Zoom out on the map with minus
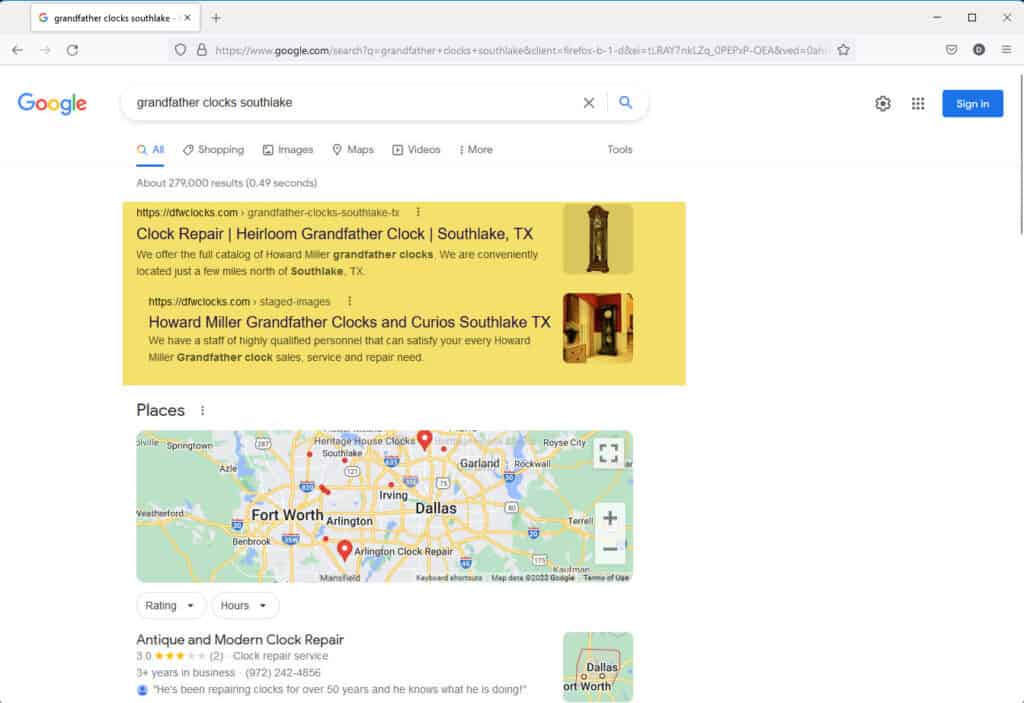 pos(610,549)
